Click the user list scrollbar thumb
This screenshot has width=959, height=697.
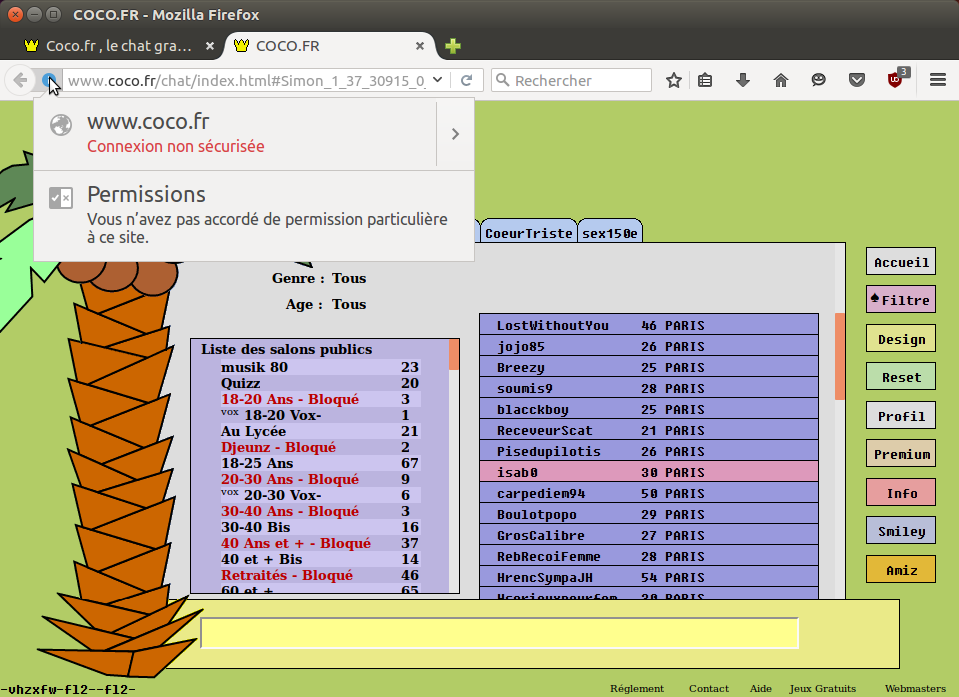tap(840, 356)
